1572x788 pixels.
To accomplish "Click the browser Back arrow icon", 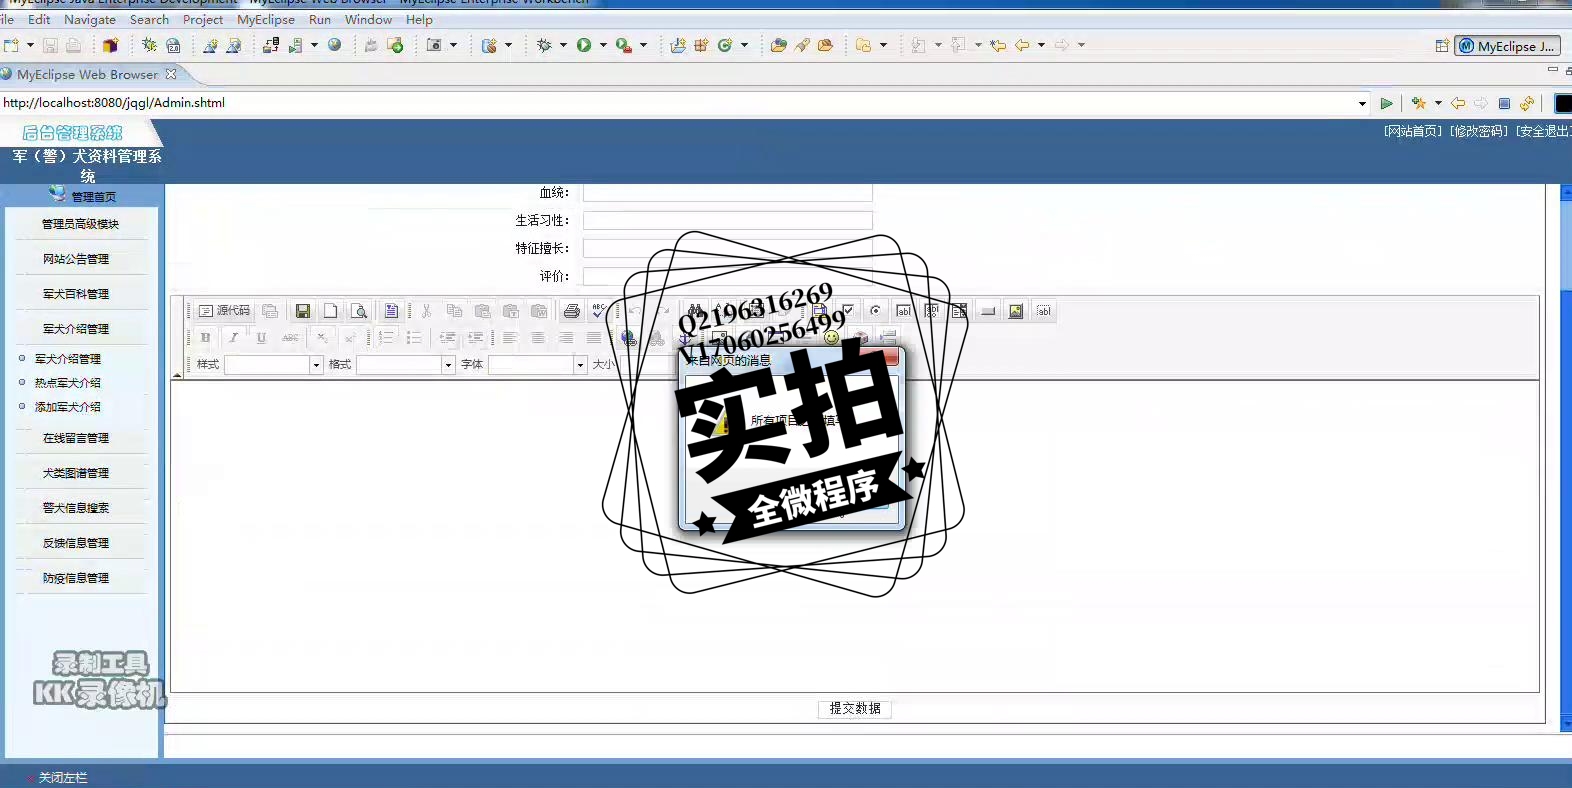I will coord(1458,103).
